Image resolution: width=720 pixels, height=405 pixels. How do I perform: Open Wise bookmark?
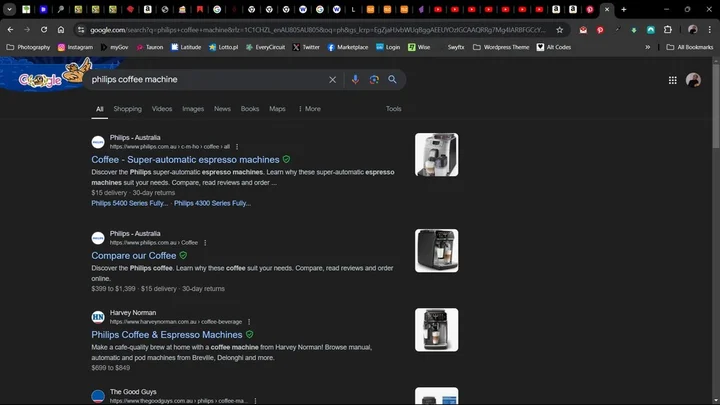[x=419, y=47]
